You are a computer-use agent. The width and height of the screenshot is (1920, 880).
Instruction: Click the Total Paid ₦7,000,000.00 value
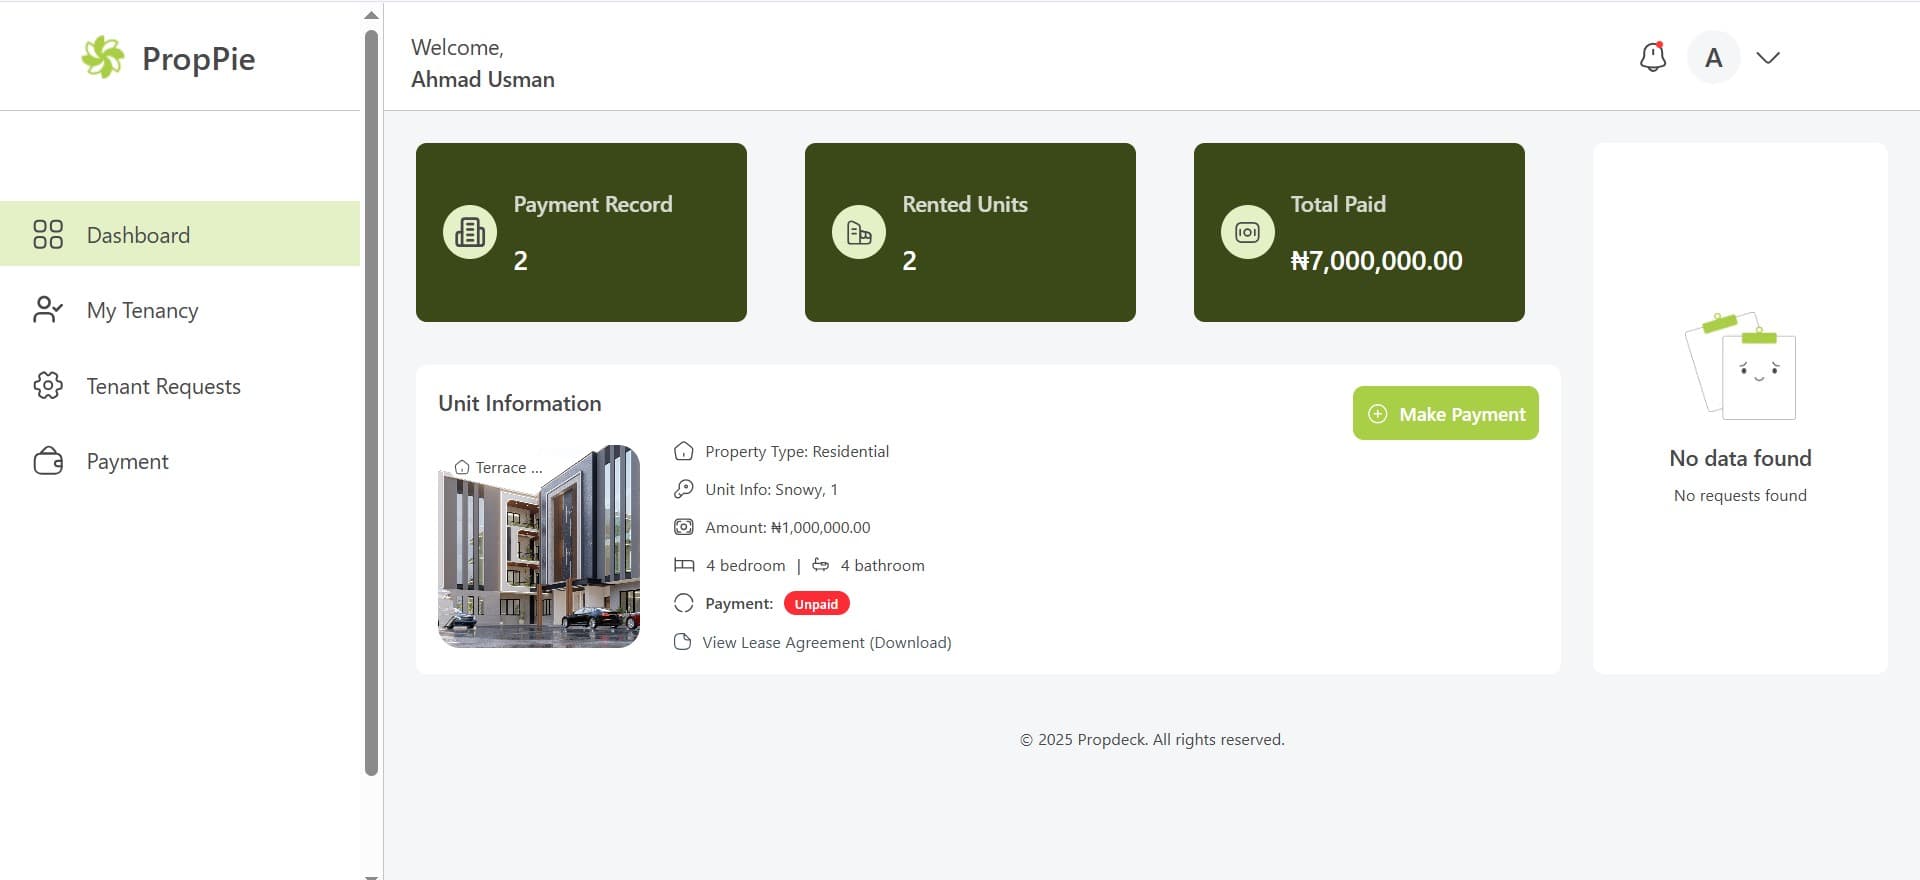point(1376,261)
